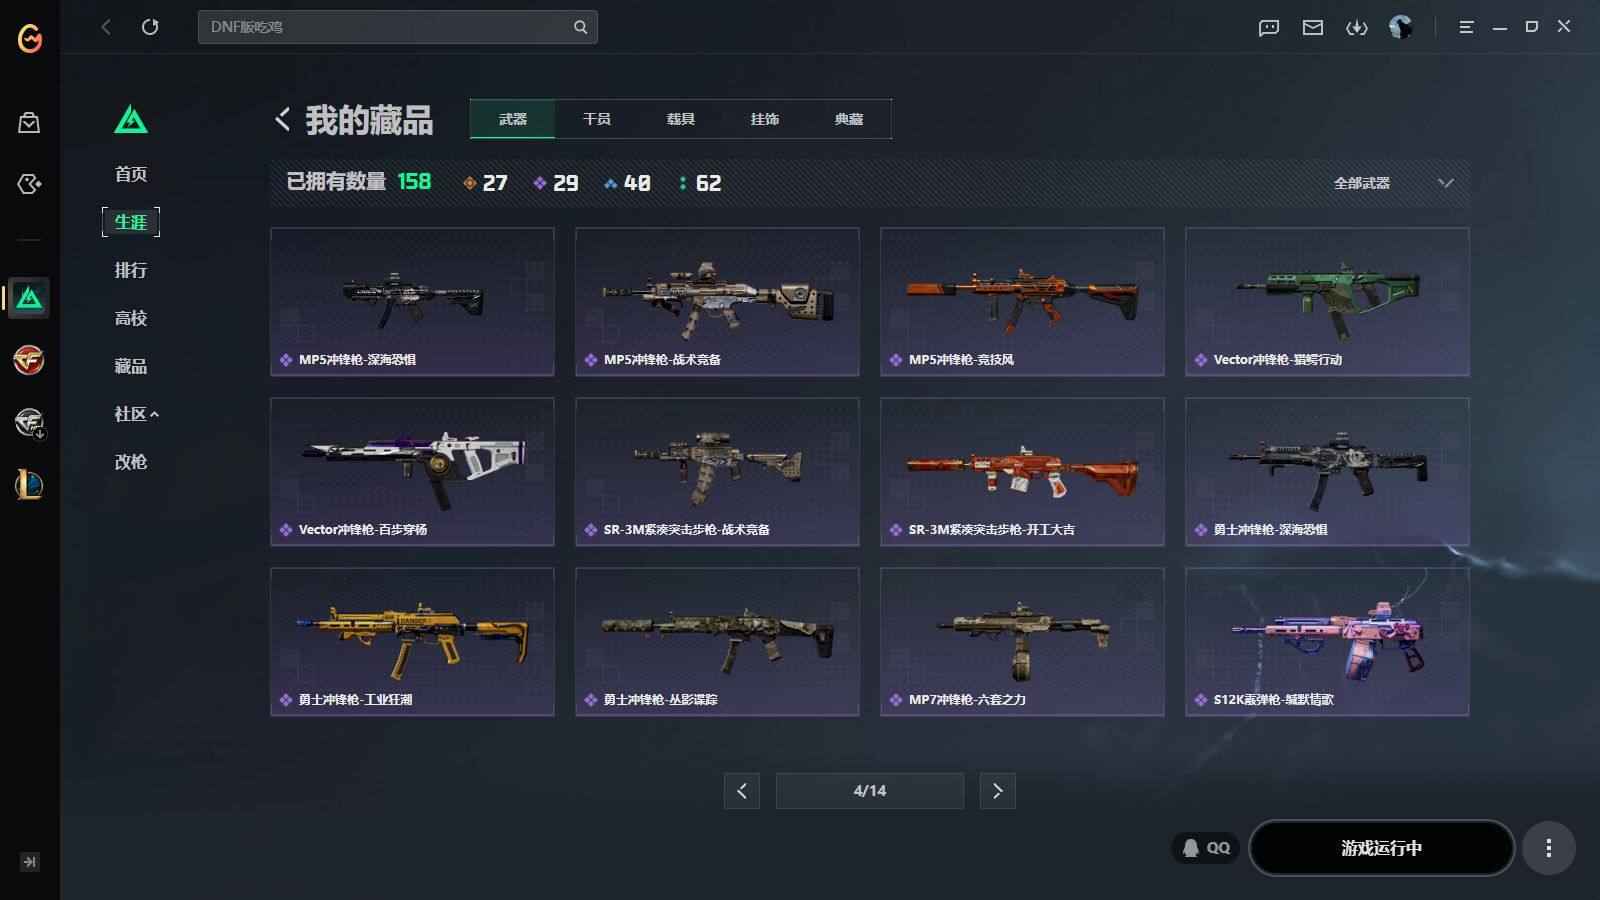The height and width of the screenshot is (900, 1600).
Task: Open the hamburger menu in the title bar
Action: pyautogui.click(x=1466, y=27)
